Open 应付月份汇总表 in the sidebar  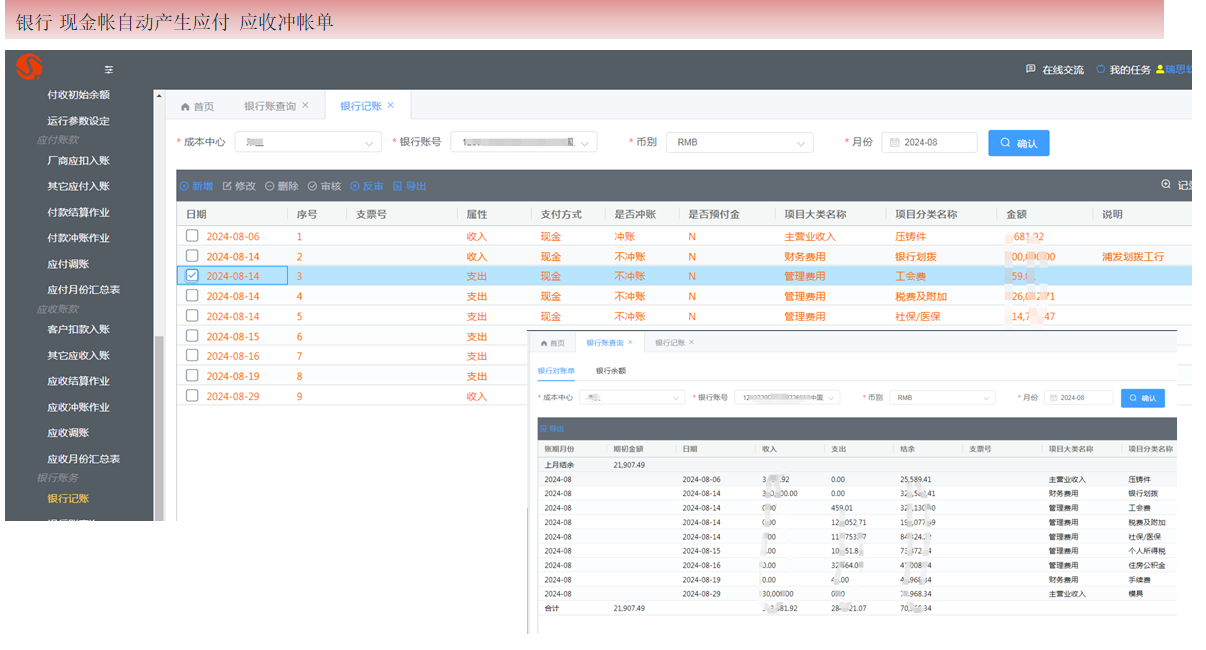click(x=84, y=290)
